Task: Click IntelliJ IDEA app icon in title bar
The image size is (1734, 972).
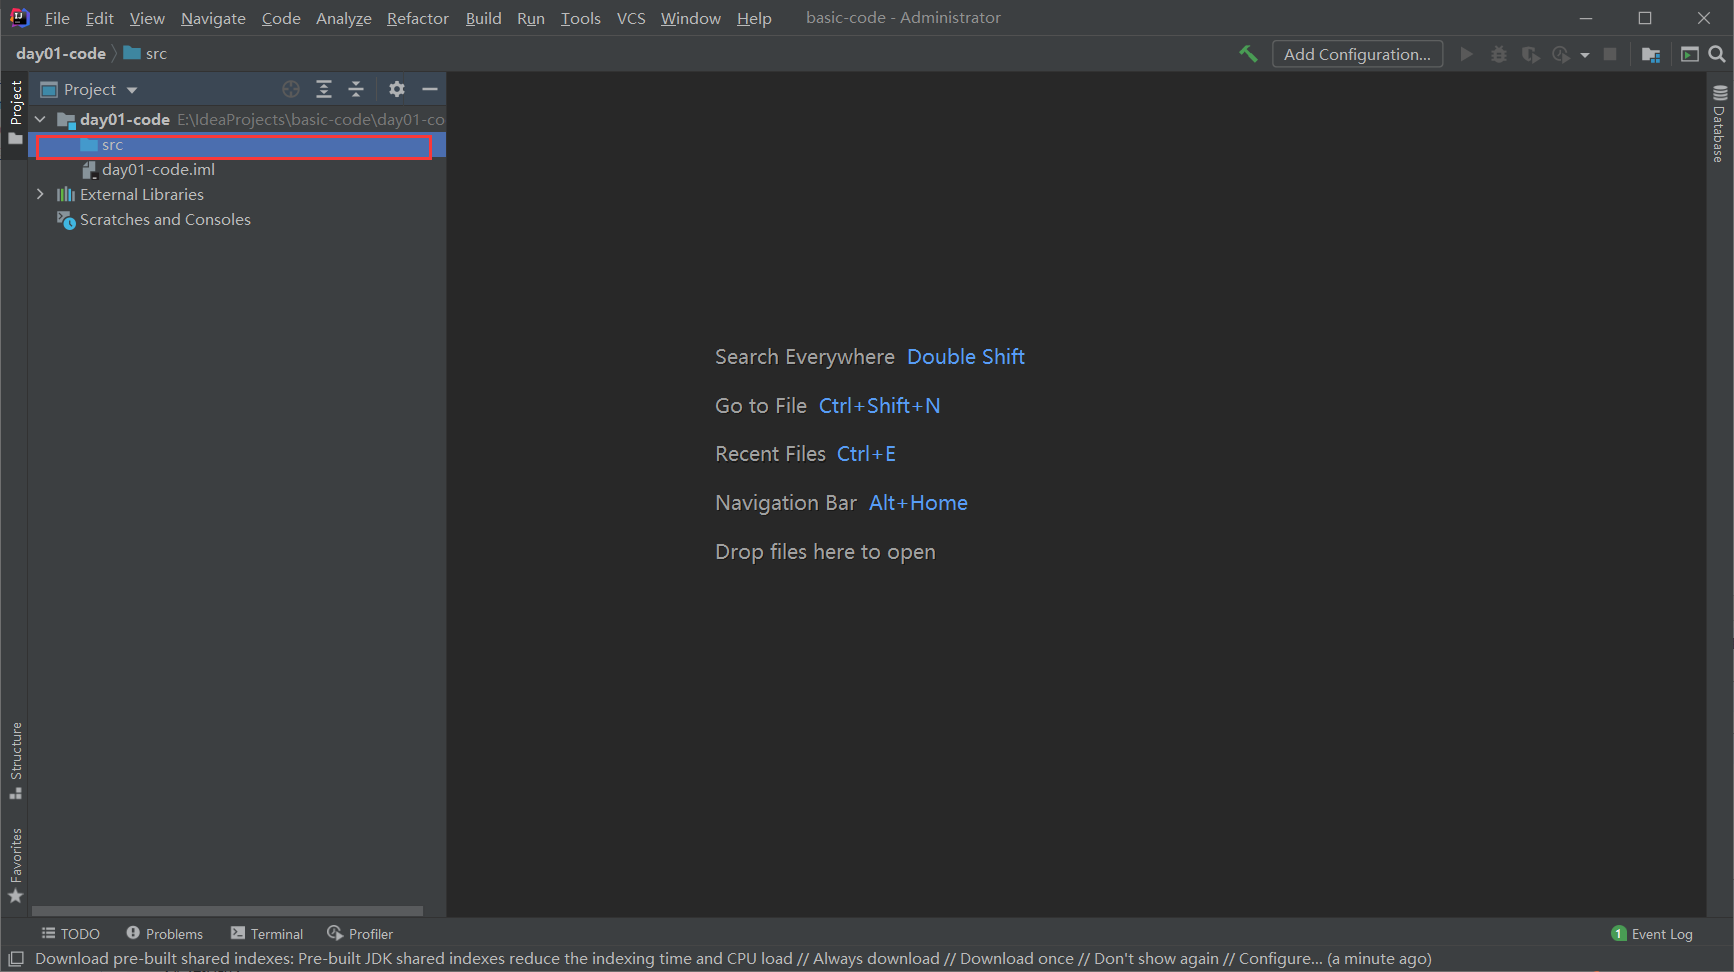Action: coord(19,18)
